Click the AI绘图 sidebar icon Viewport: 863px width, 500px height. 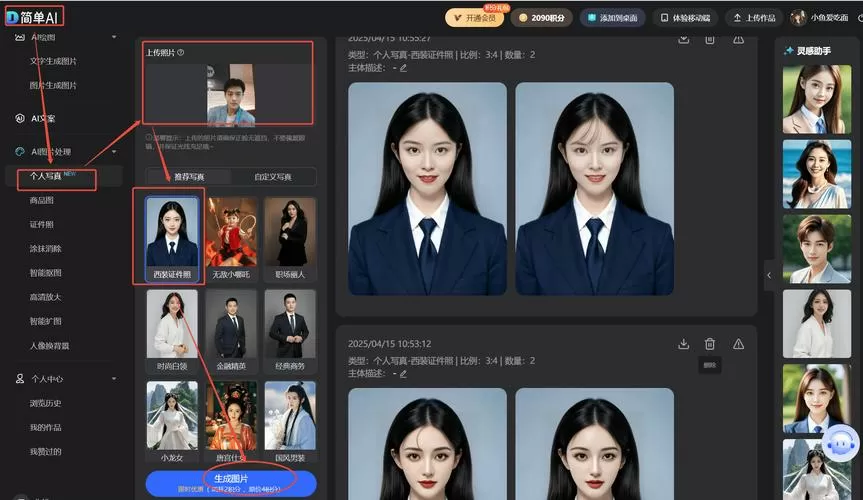point(20,37)
